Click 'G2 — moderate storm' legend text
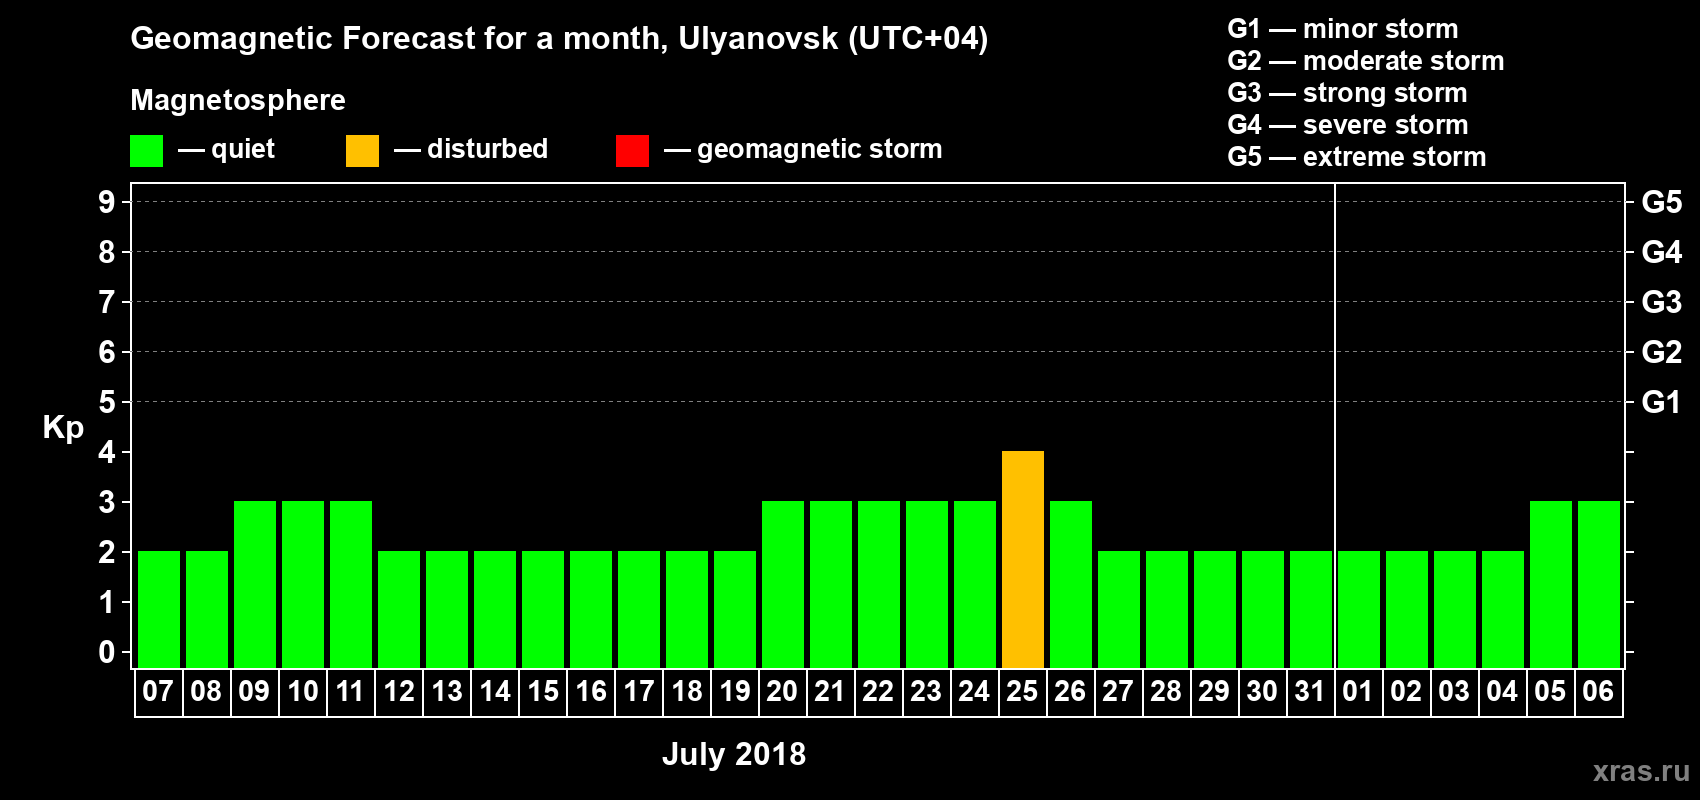This screenshot has width=1700, height=800. tap(1366, 61)
